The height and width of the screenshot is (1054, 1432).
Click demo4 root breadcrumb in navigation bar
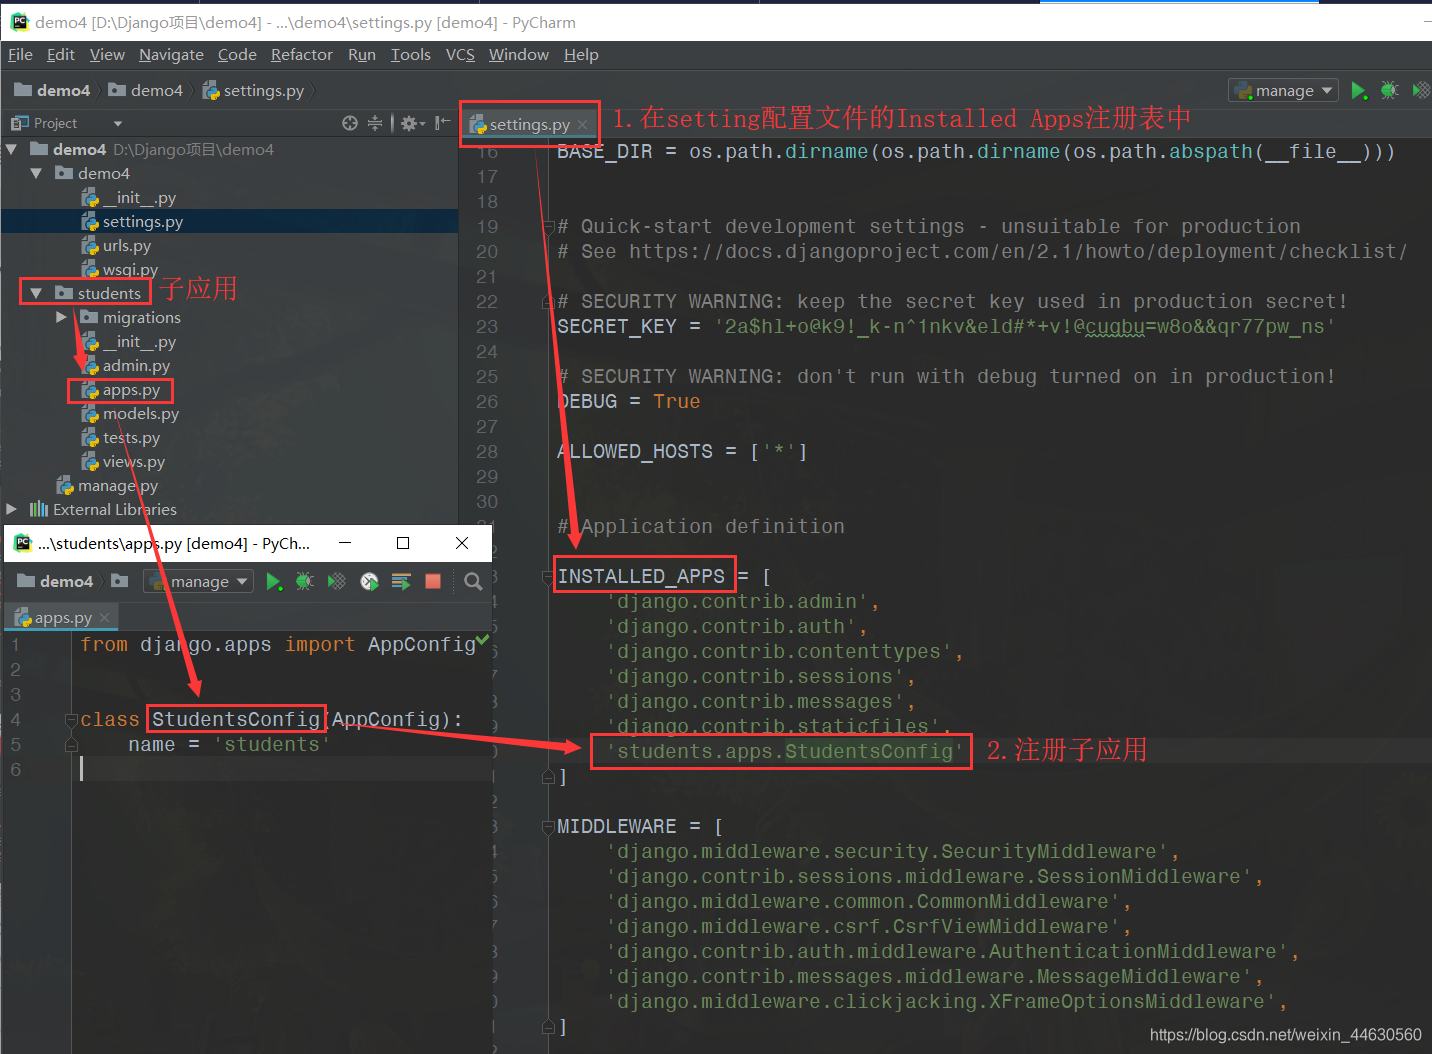coord(53,90)
